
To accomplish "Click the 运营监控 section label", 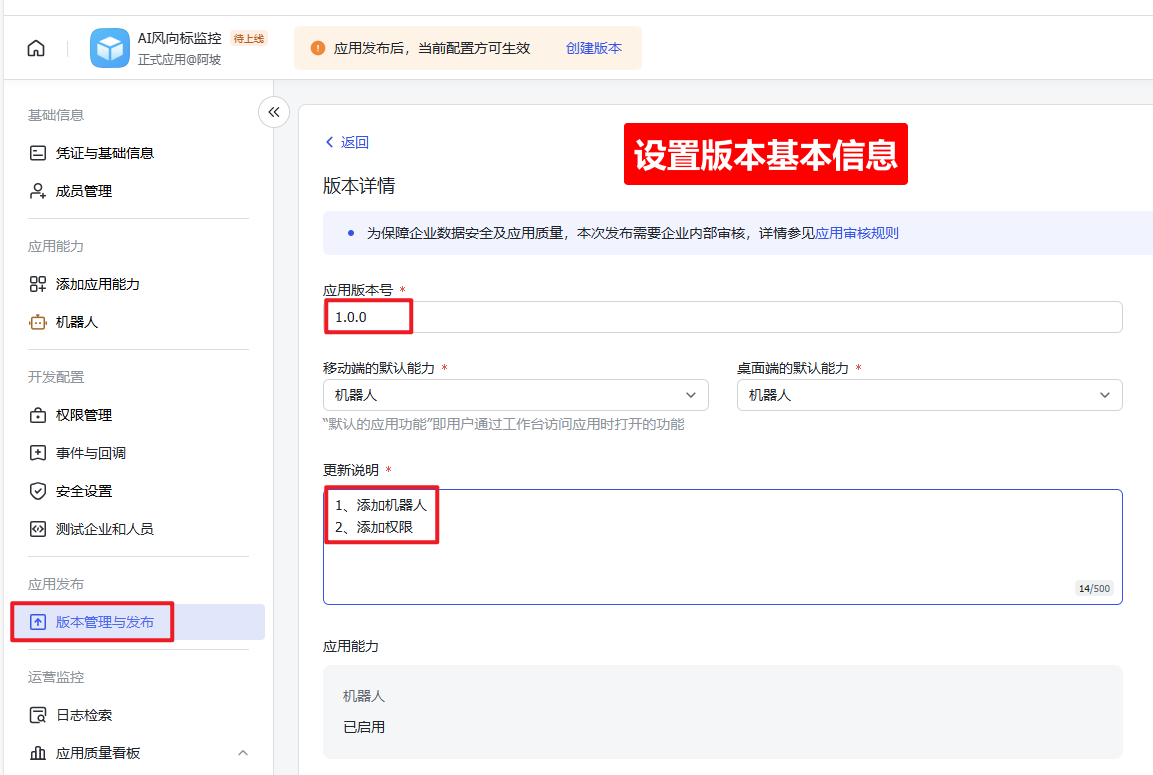I will pos(56,677).
